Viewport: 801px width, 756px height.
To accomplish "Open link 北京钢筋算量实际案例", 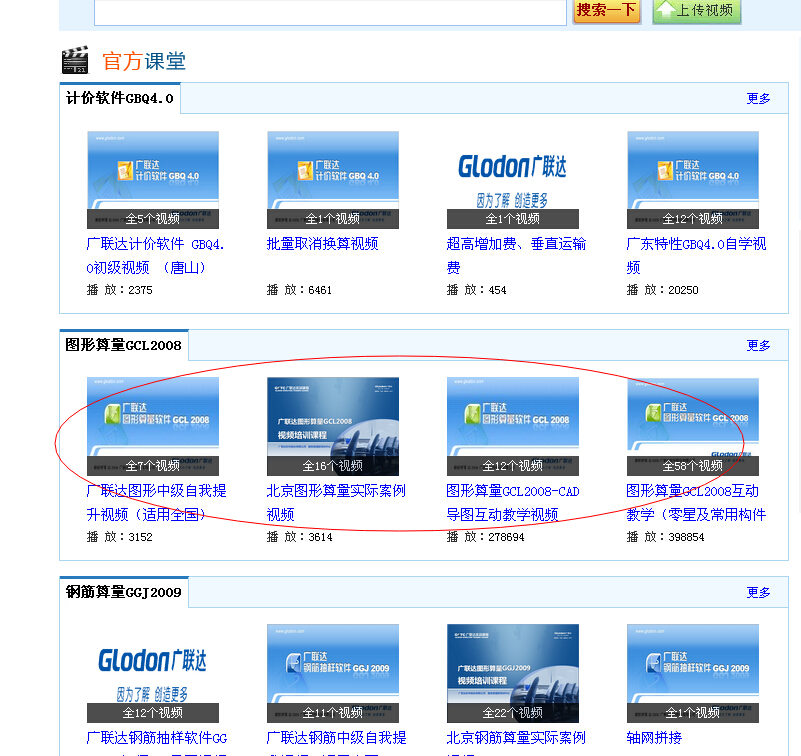I will [x=516, y=738].
